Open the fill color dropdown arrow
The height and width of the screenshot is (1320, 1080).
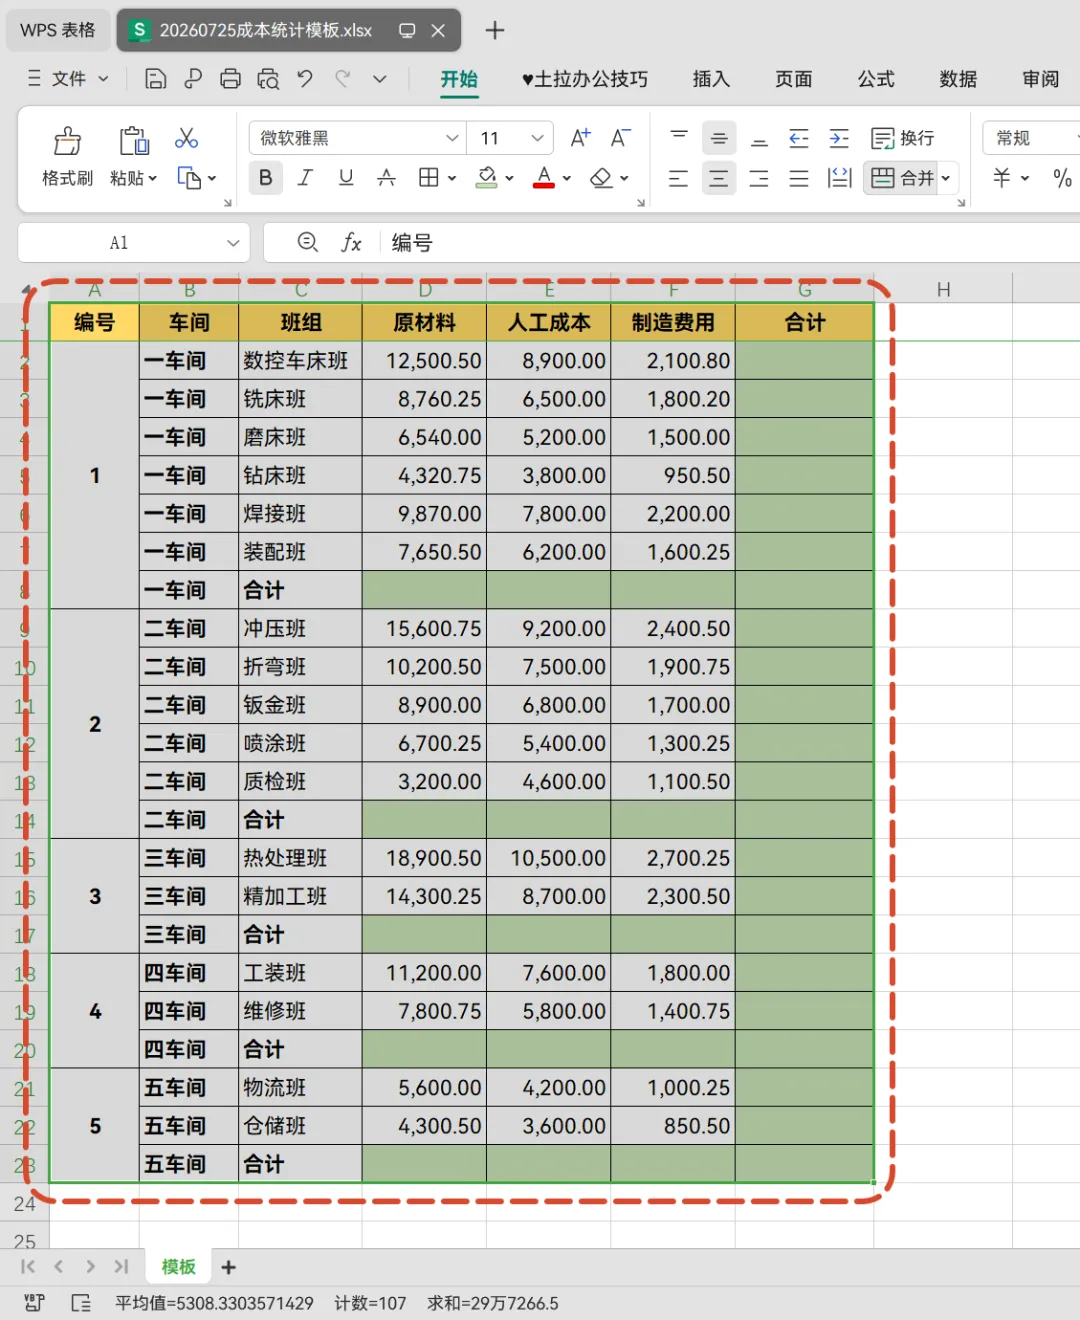pyautogui.click(x=509, y=178)
